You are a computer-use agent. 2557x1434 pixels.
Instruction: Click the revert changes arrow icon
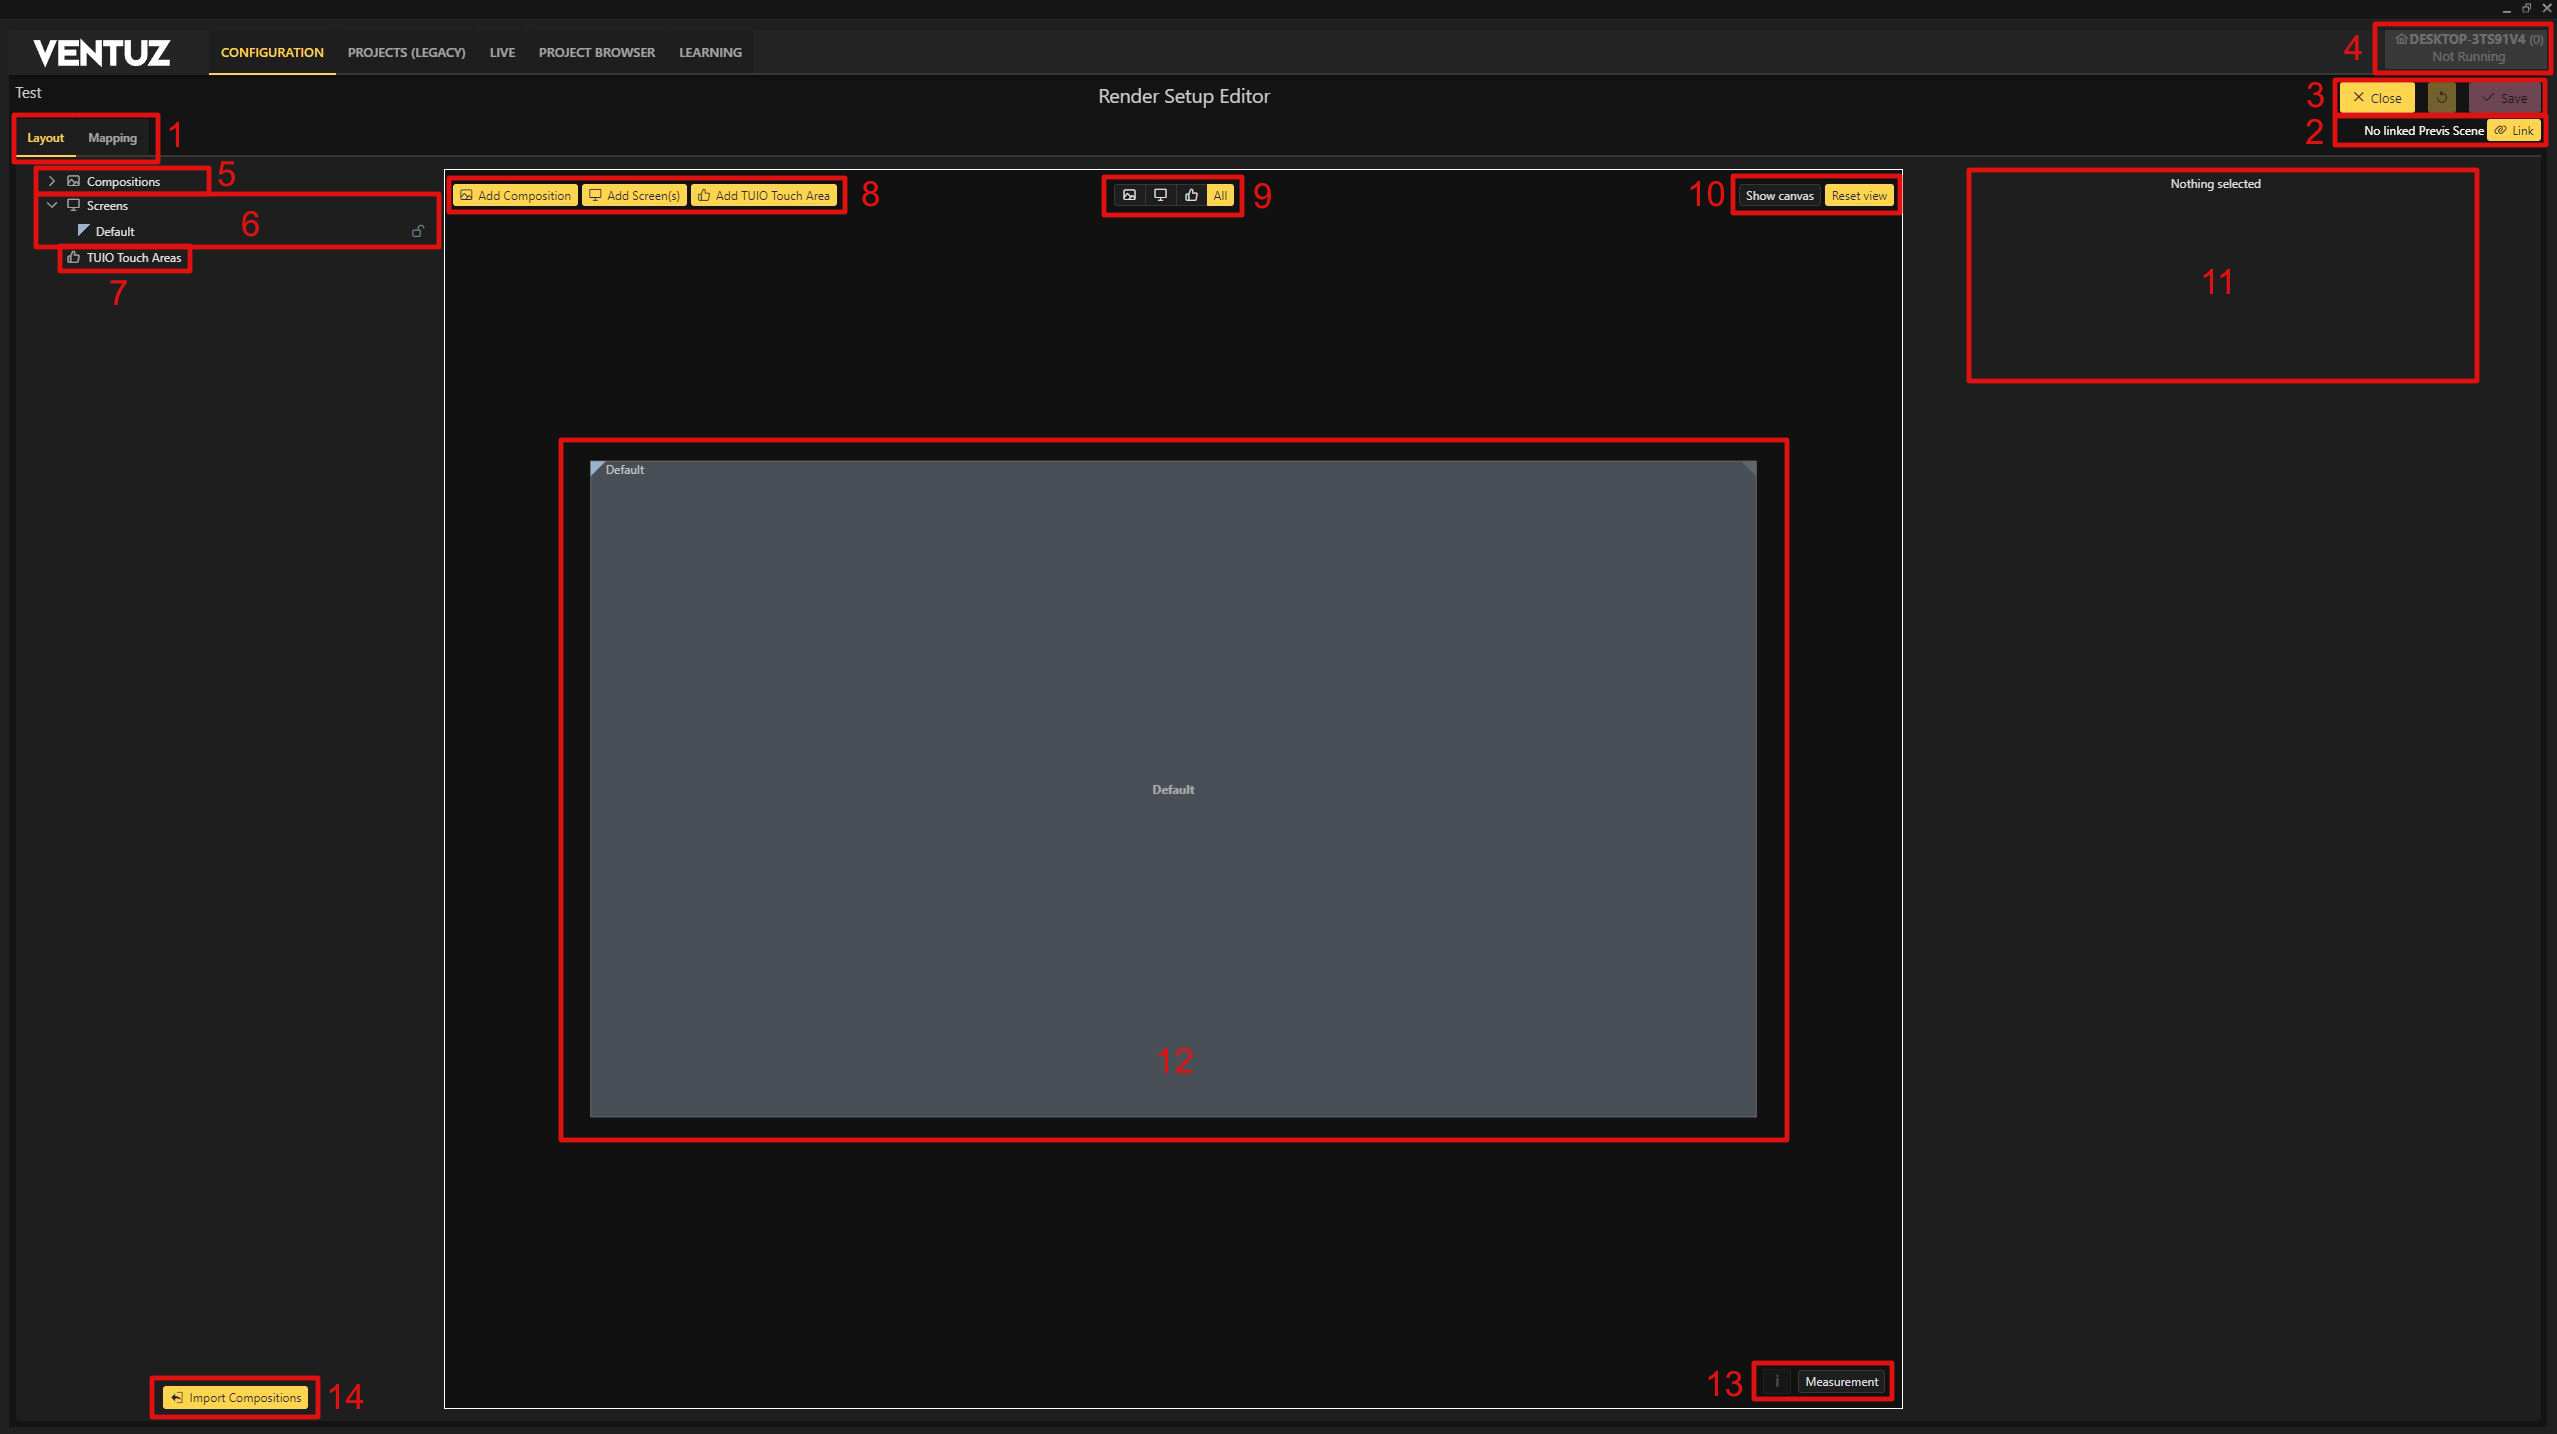pyautogui.click(x=2441, y=98)
